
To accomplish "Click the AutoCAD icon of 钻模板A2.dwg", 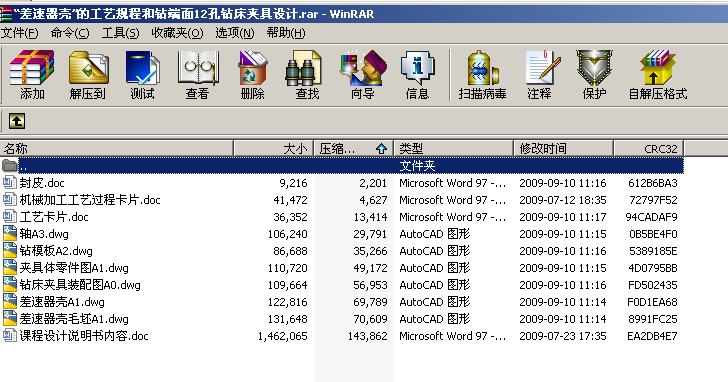I will click(9, 251).
